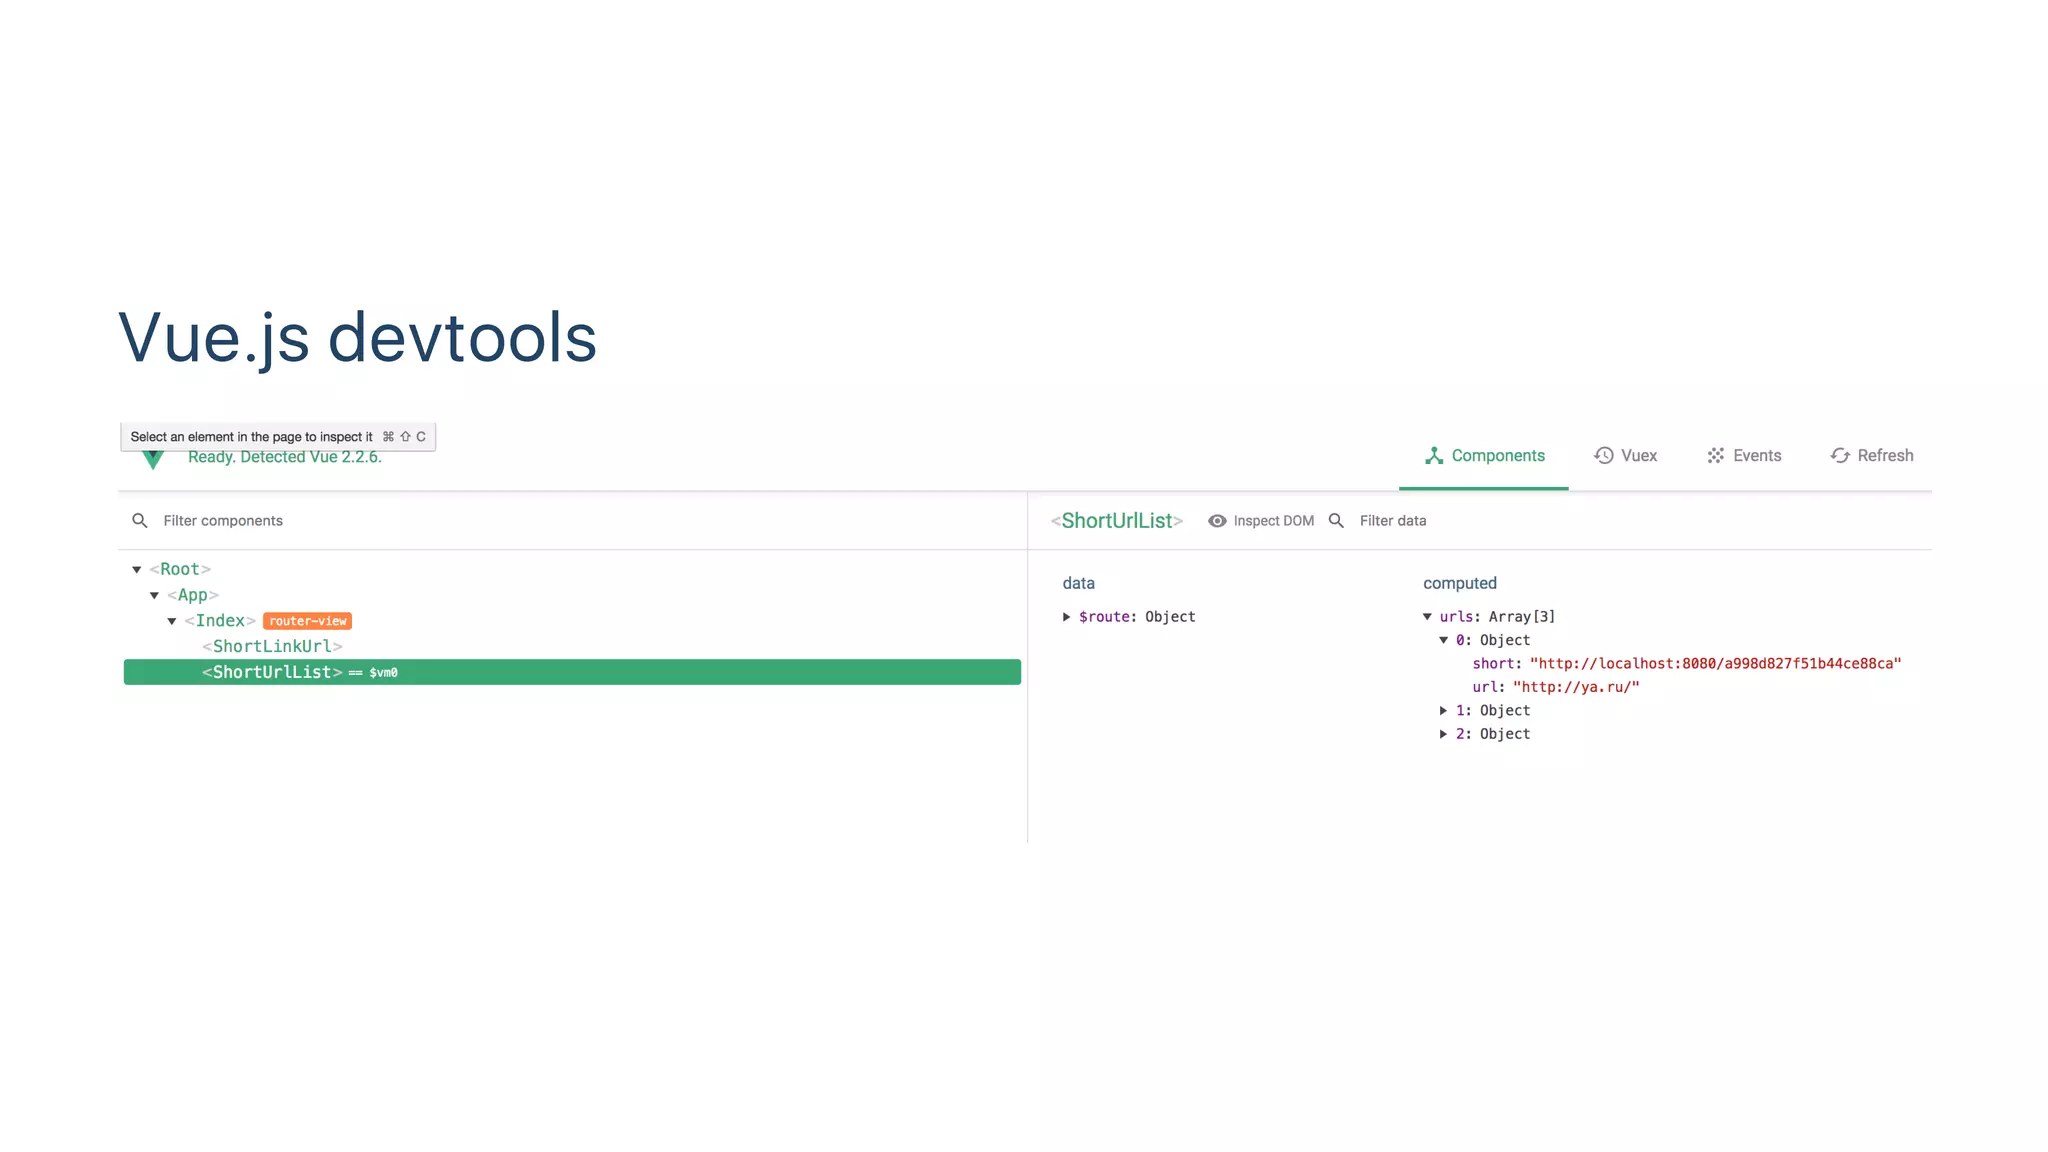Select the highlighted ShortUrlList component row
Screen dimensions: 2048x1152
click(572, 672)
